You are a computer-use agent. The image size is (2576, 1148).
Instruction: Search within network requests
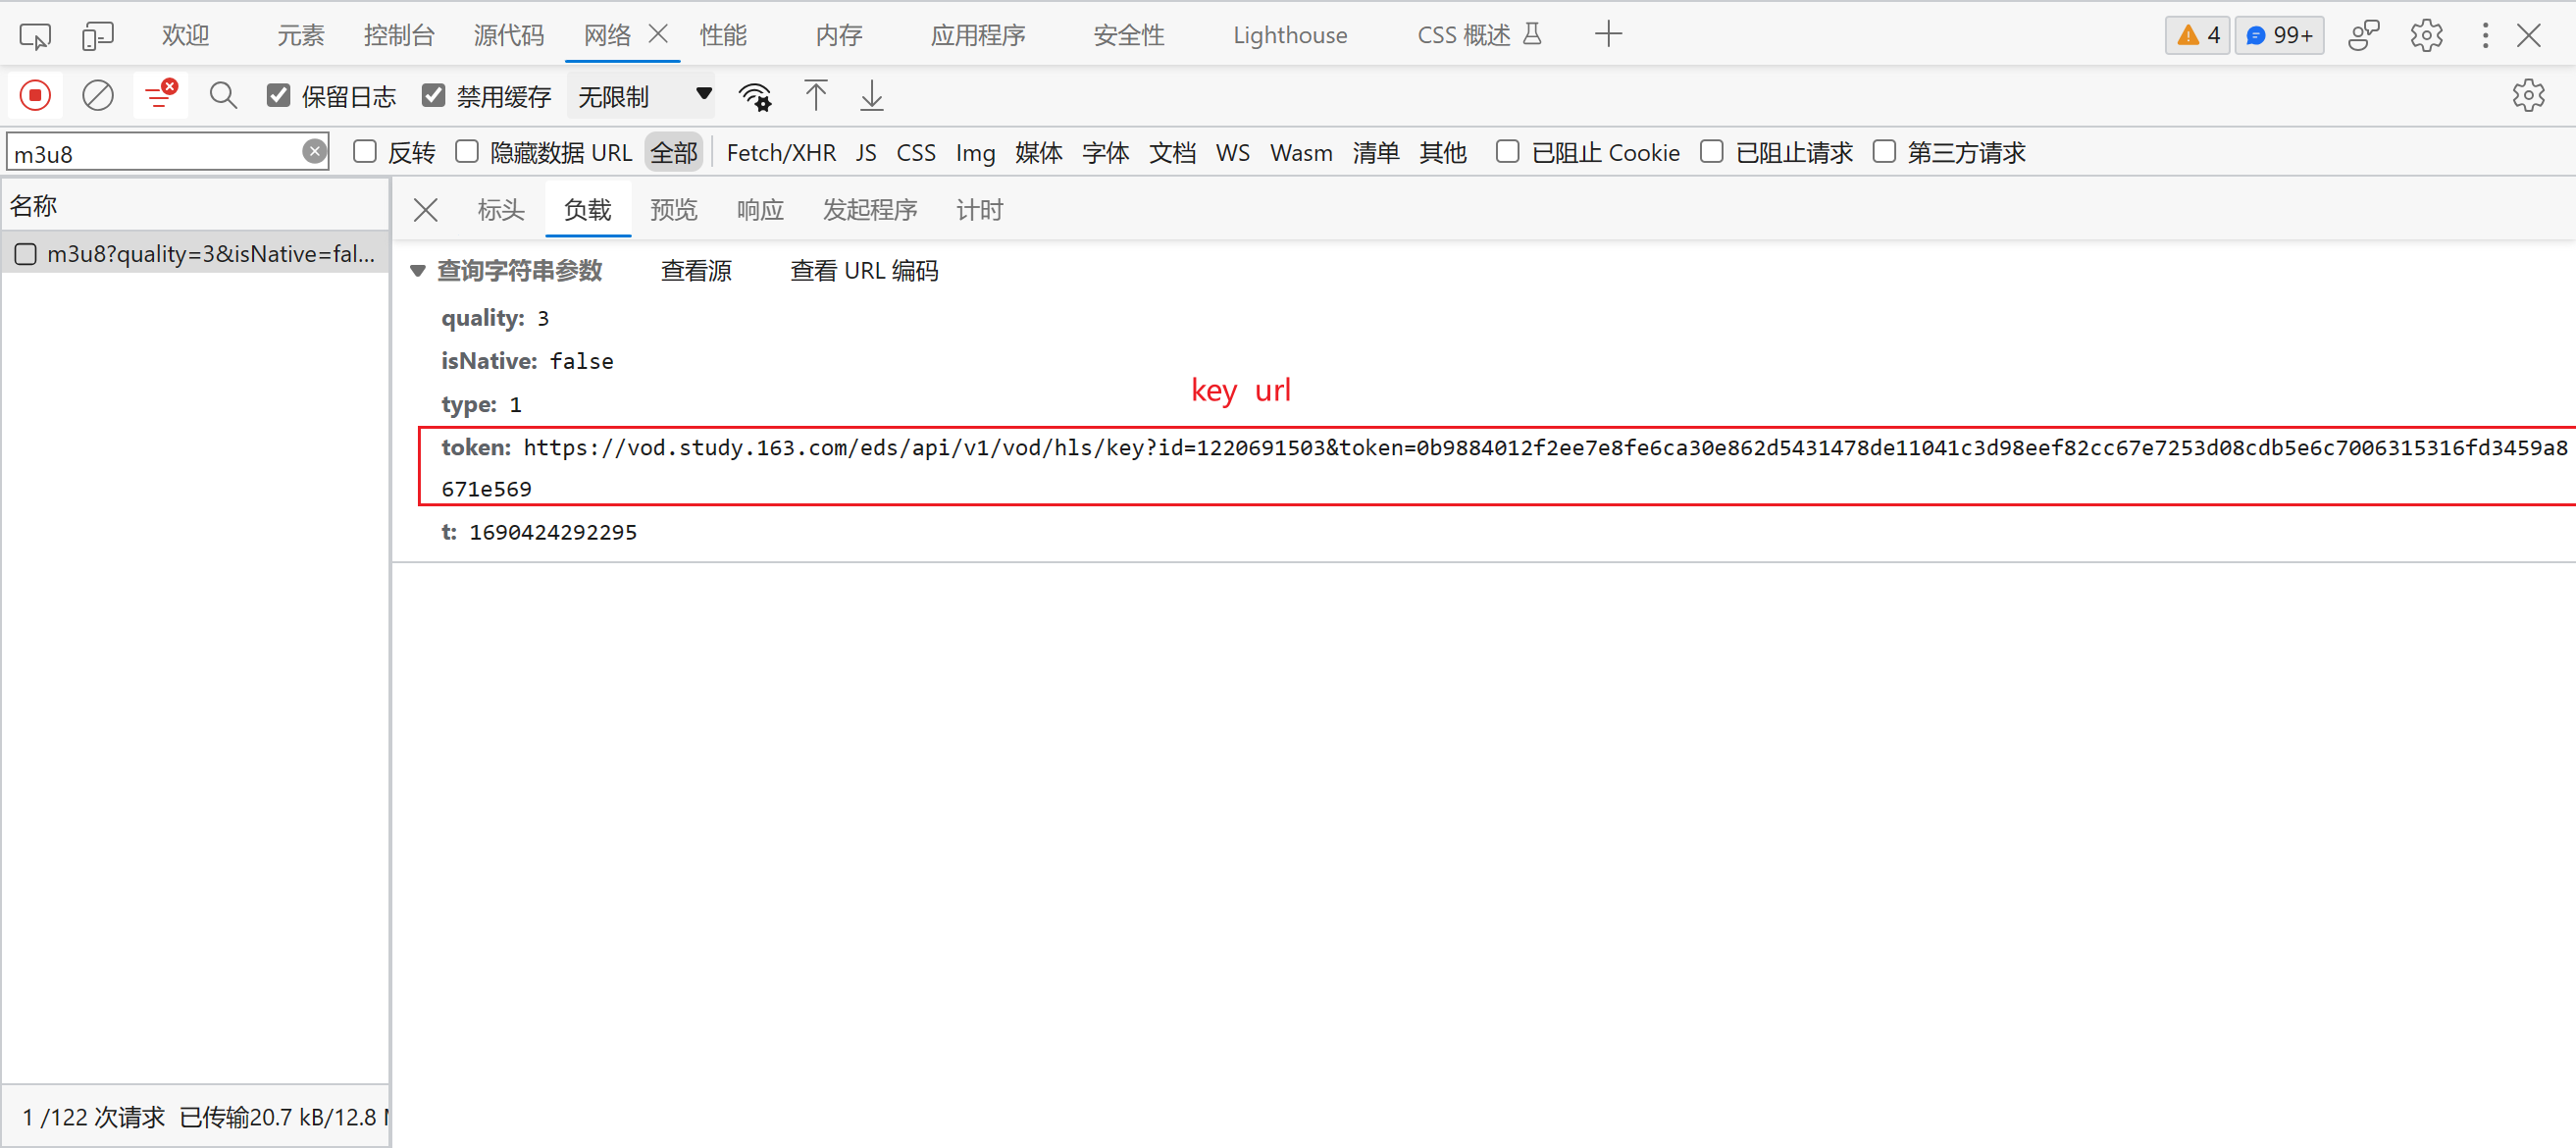point(222,95)
